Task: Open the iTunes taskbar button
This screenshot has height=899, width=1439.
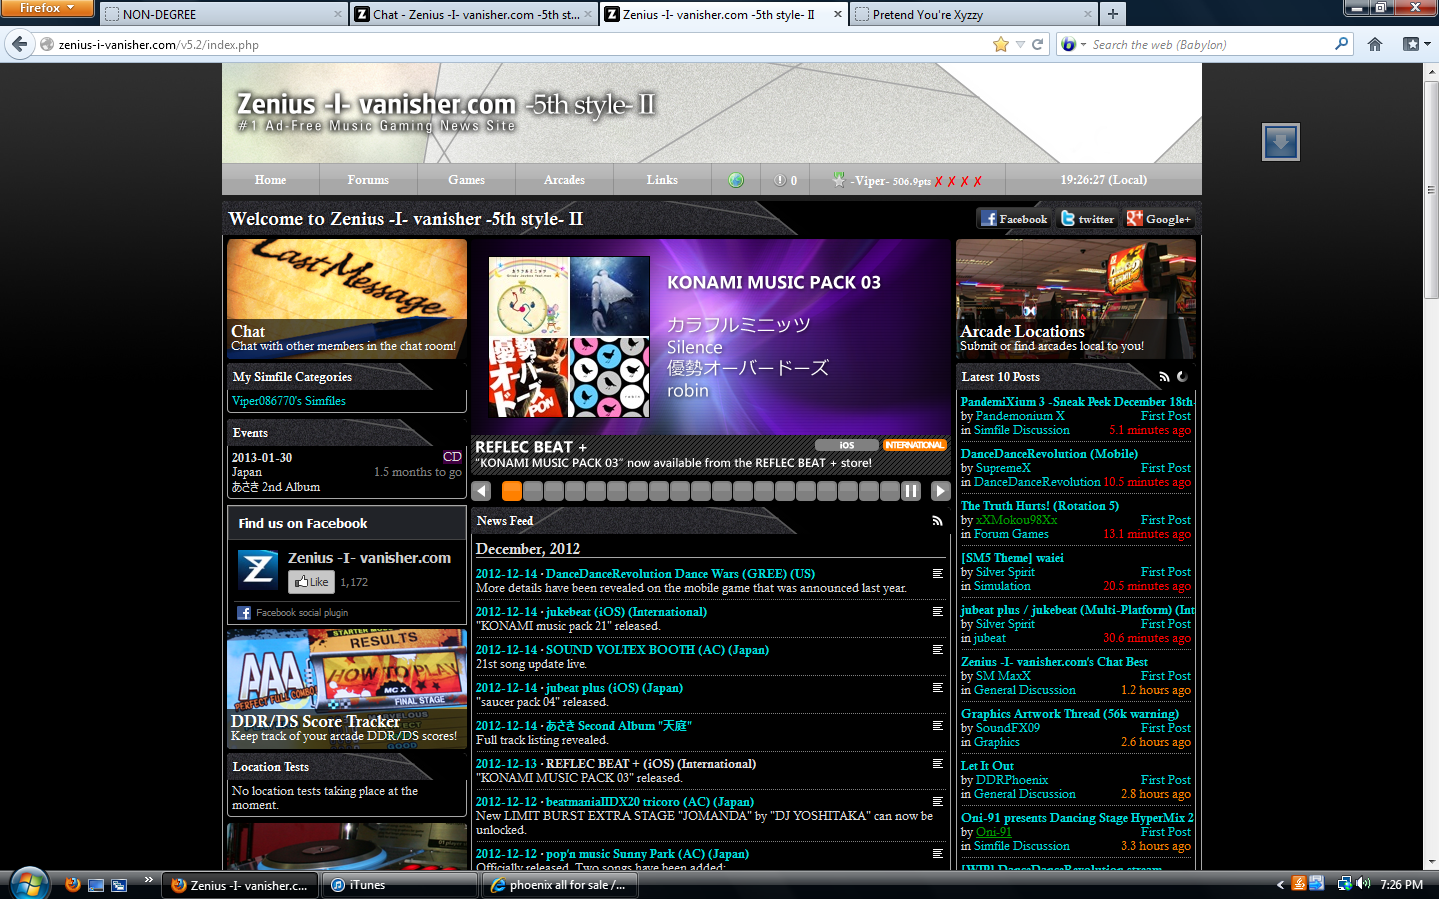Action: pos(398,885)
